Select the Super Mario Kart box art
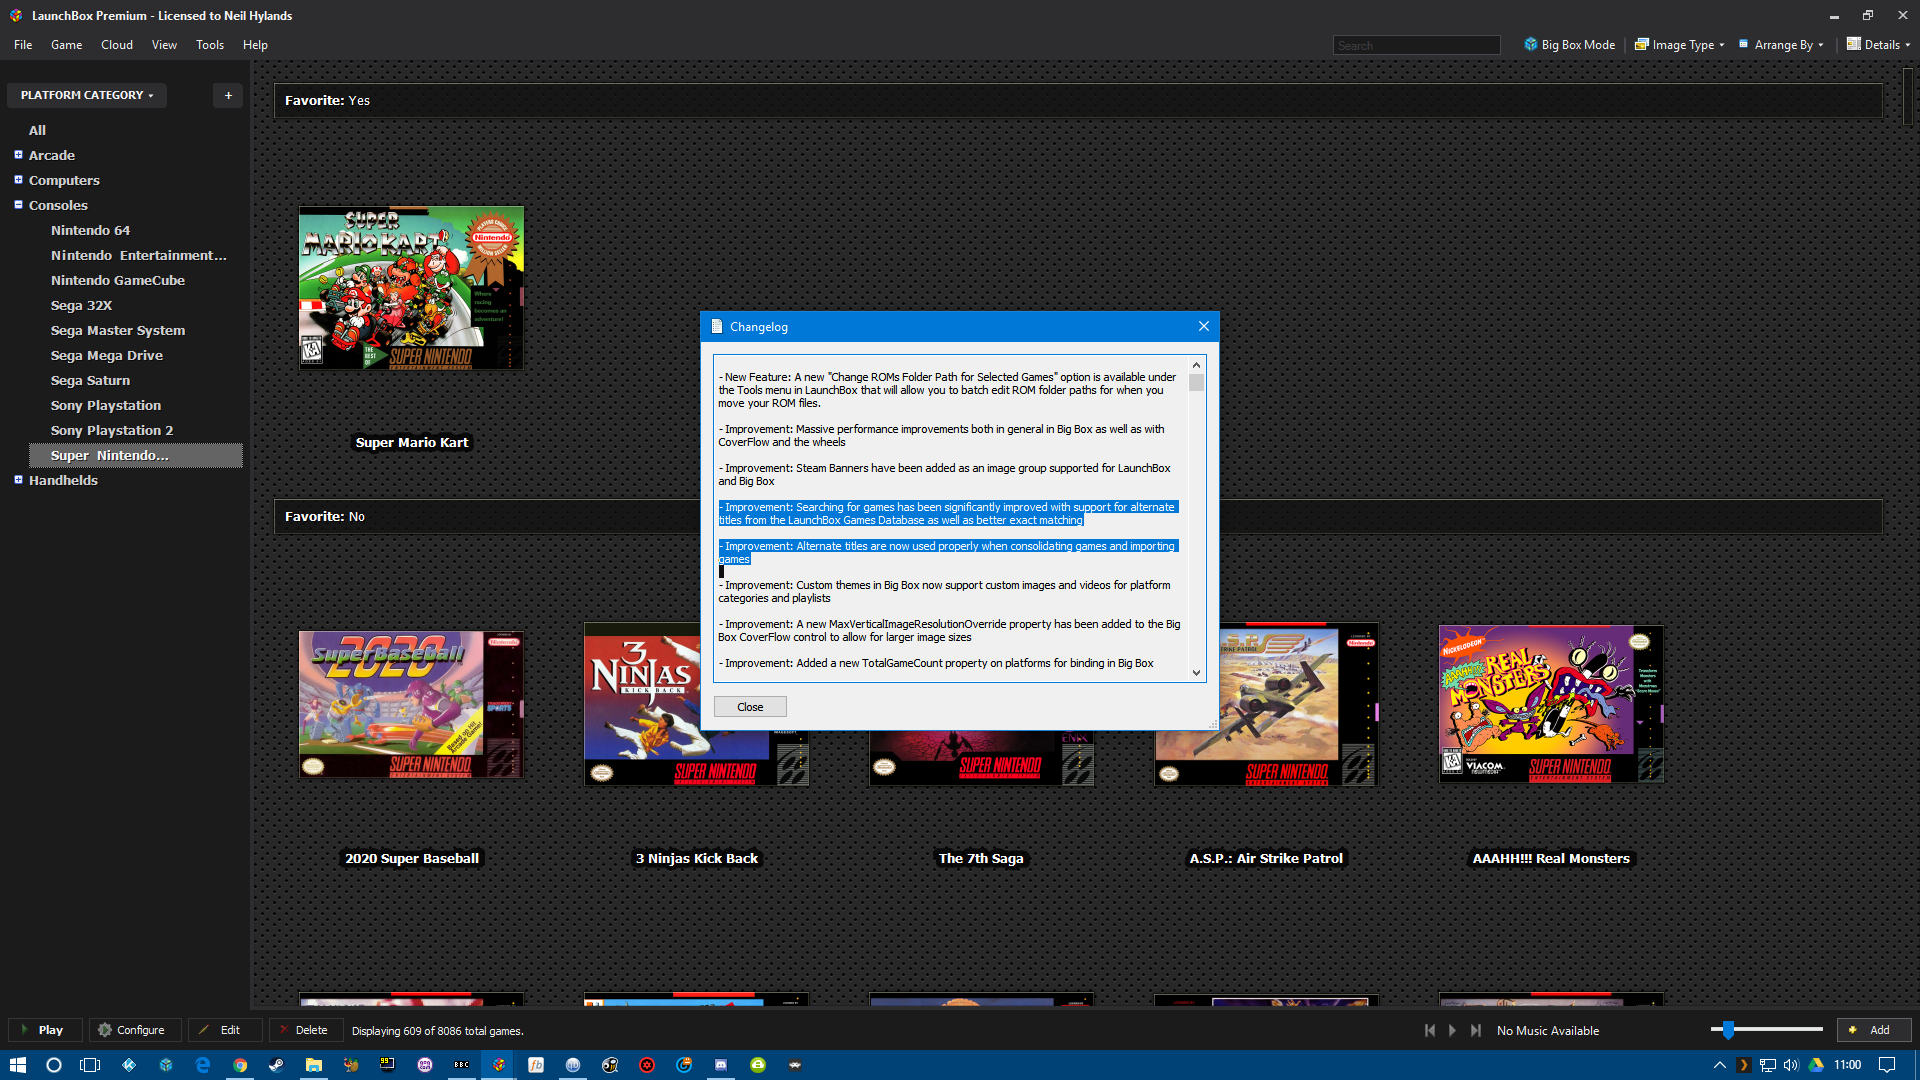The height and width of the screenshot is (1080, 1920). [x=411, y=288]
